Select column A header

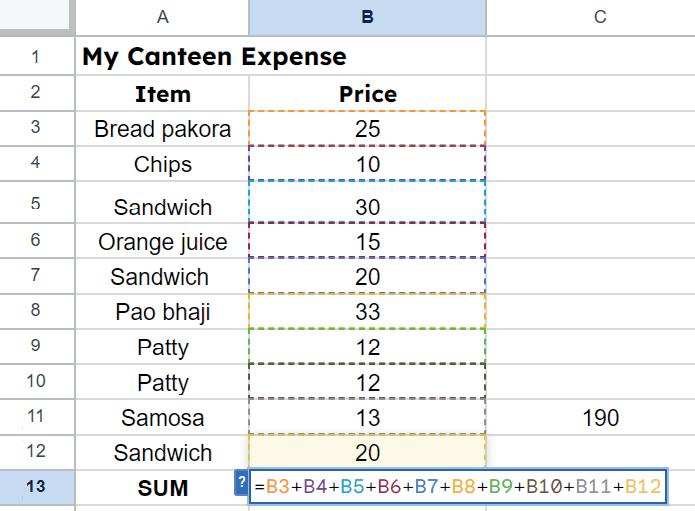tap(162, 16)
